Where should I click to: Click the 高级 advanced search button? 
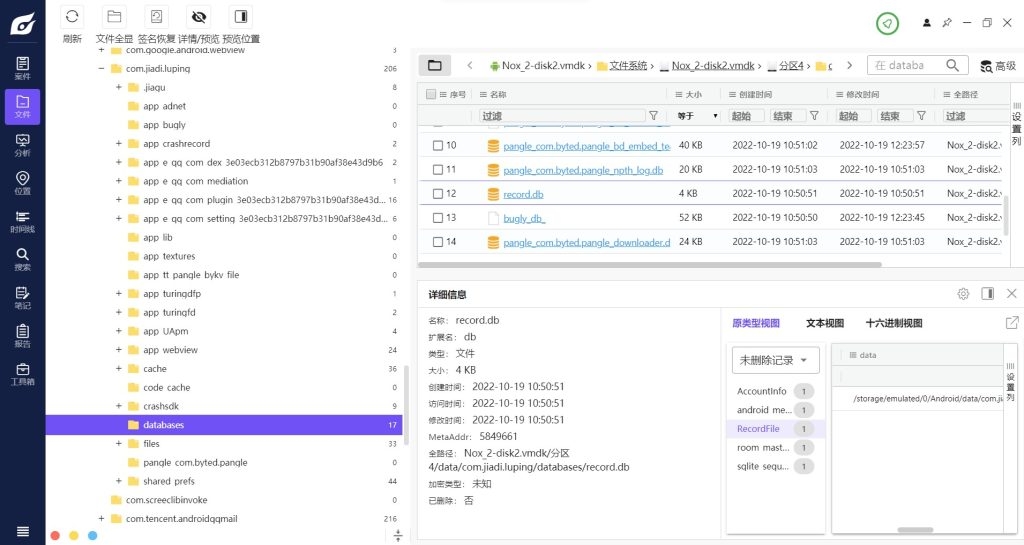coord(998,66)
